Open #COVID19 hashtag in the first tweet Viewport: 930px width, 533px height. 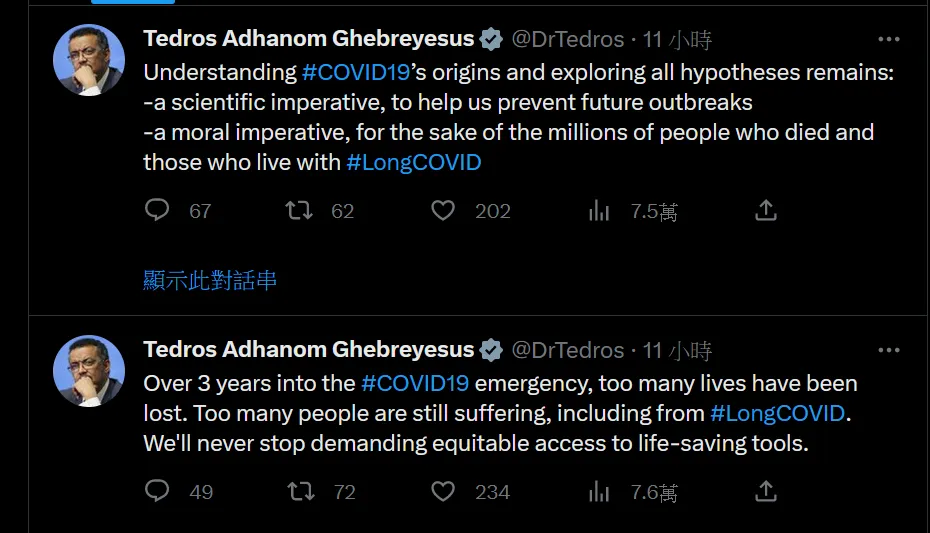[x=357, y=73]
